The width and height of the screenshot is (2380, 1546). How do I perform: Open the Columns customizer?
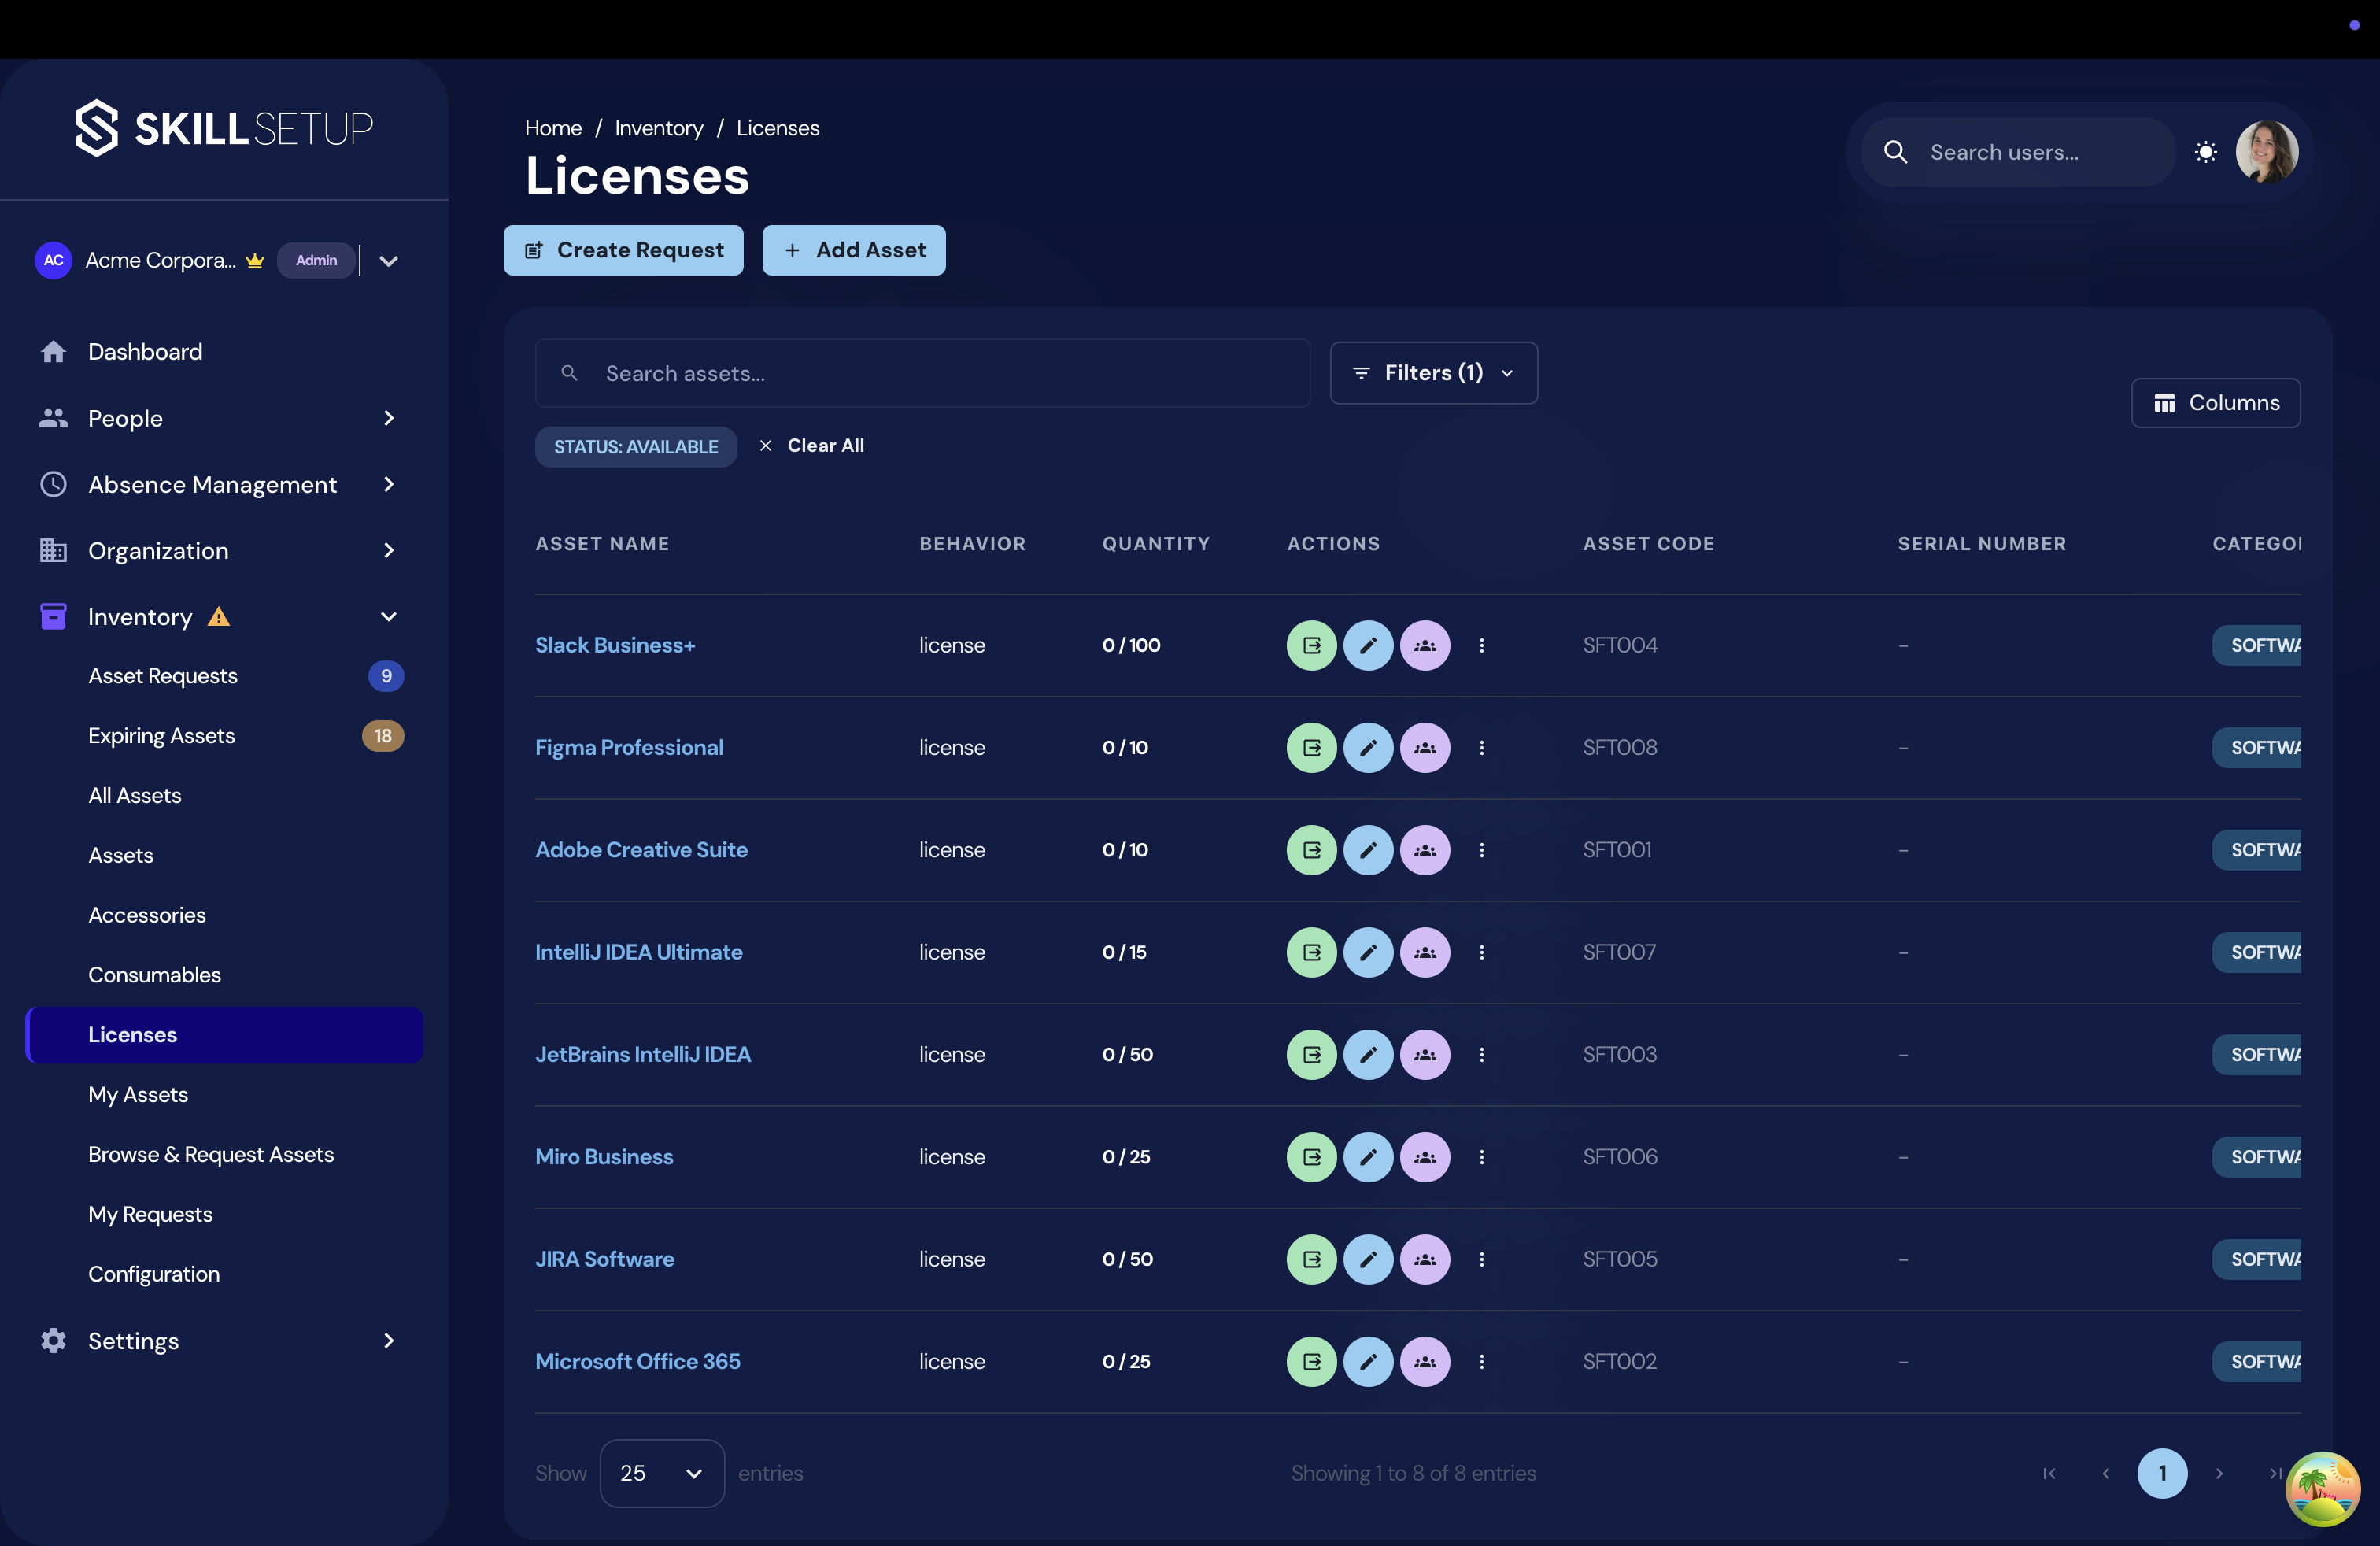click(2216, 402)
